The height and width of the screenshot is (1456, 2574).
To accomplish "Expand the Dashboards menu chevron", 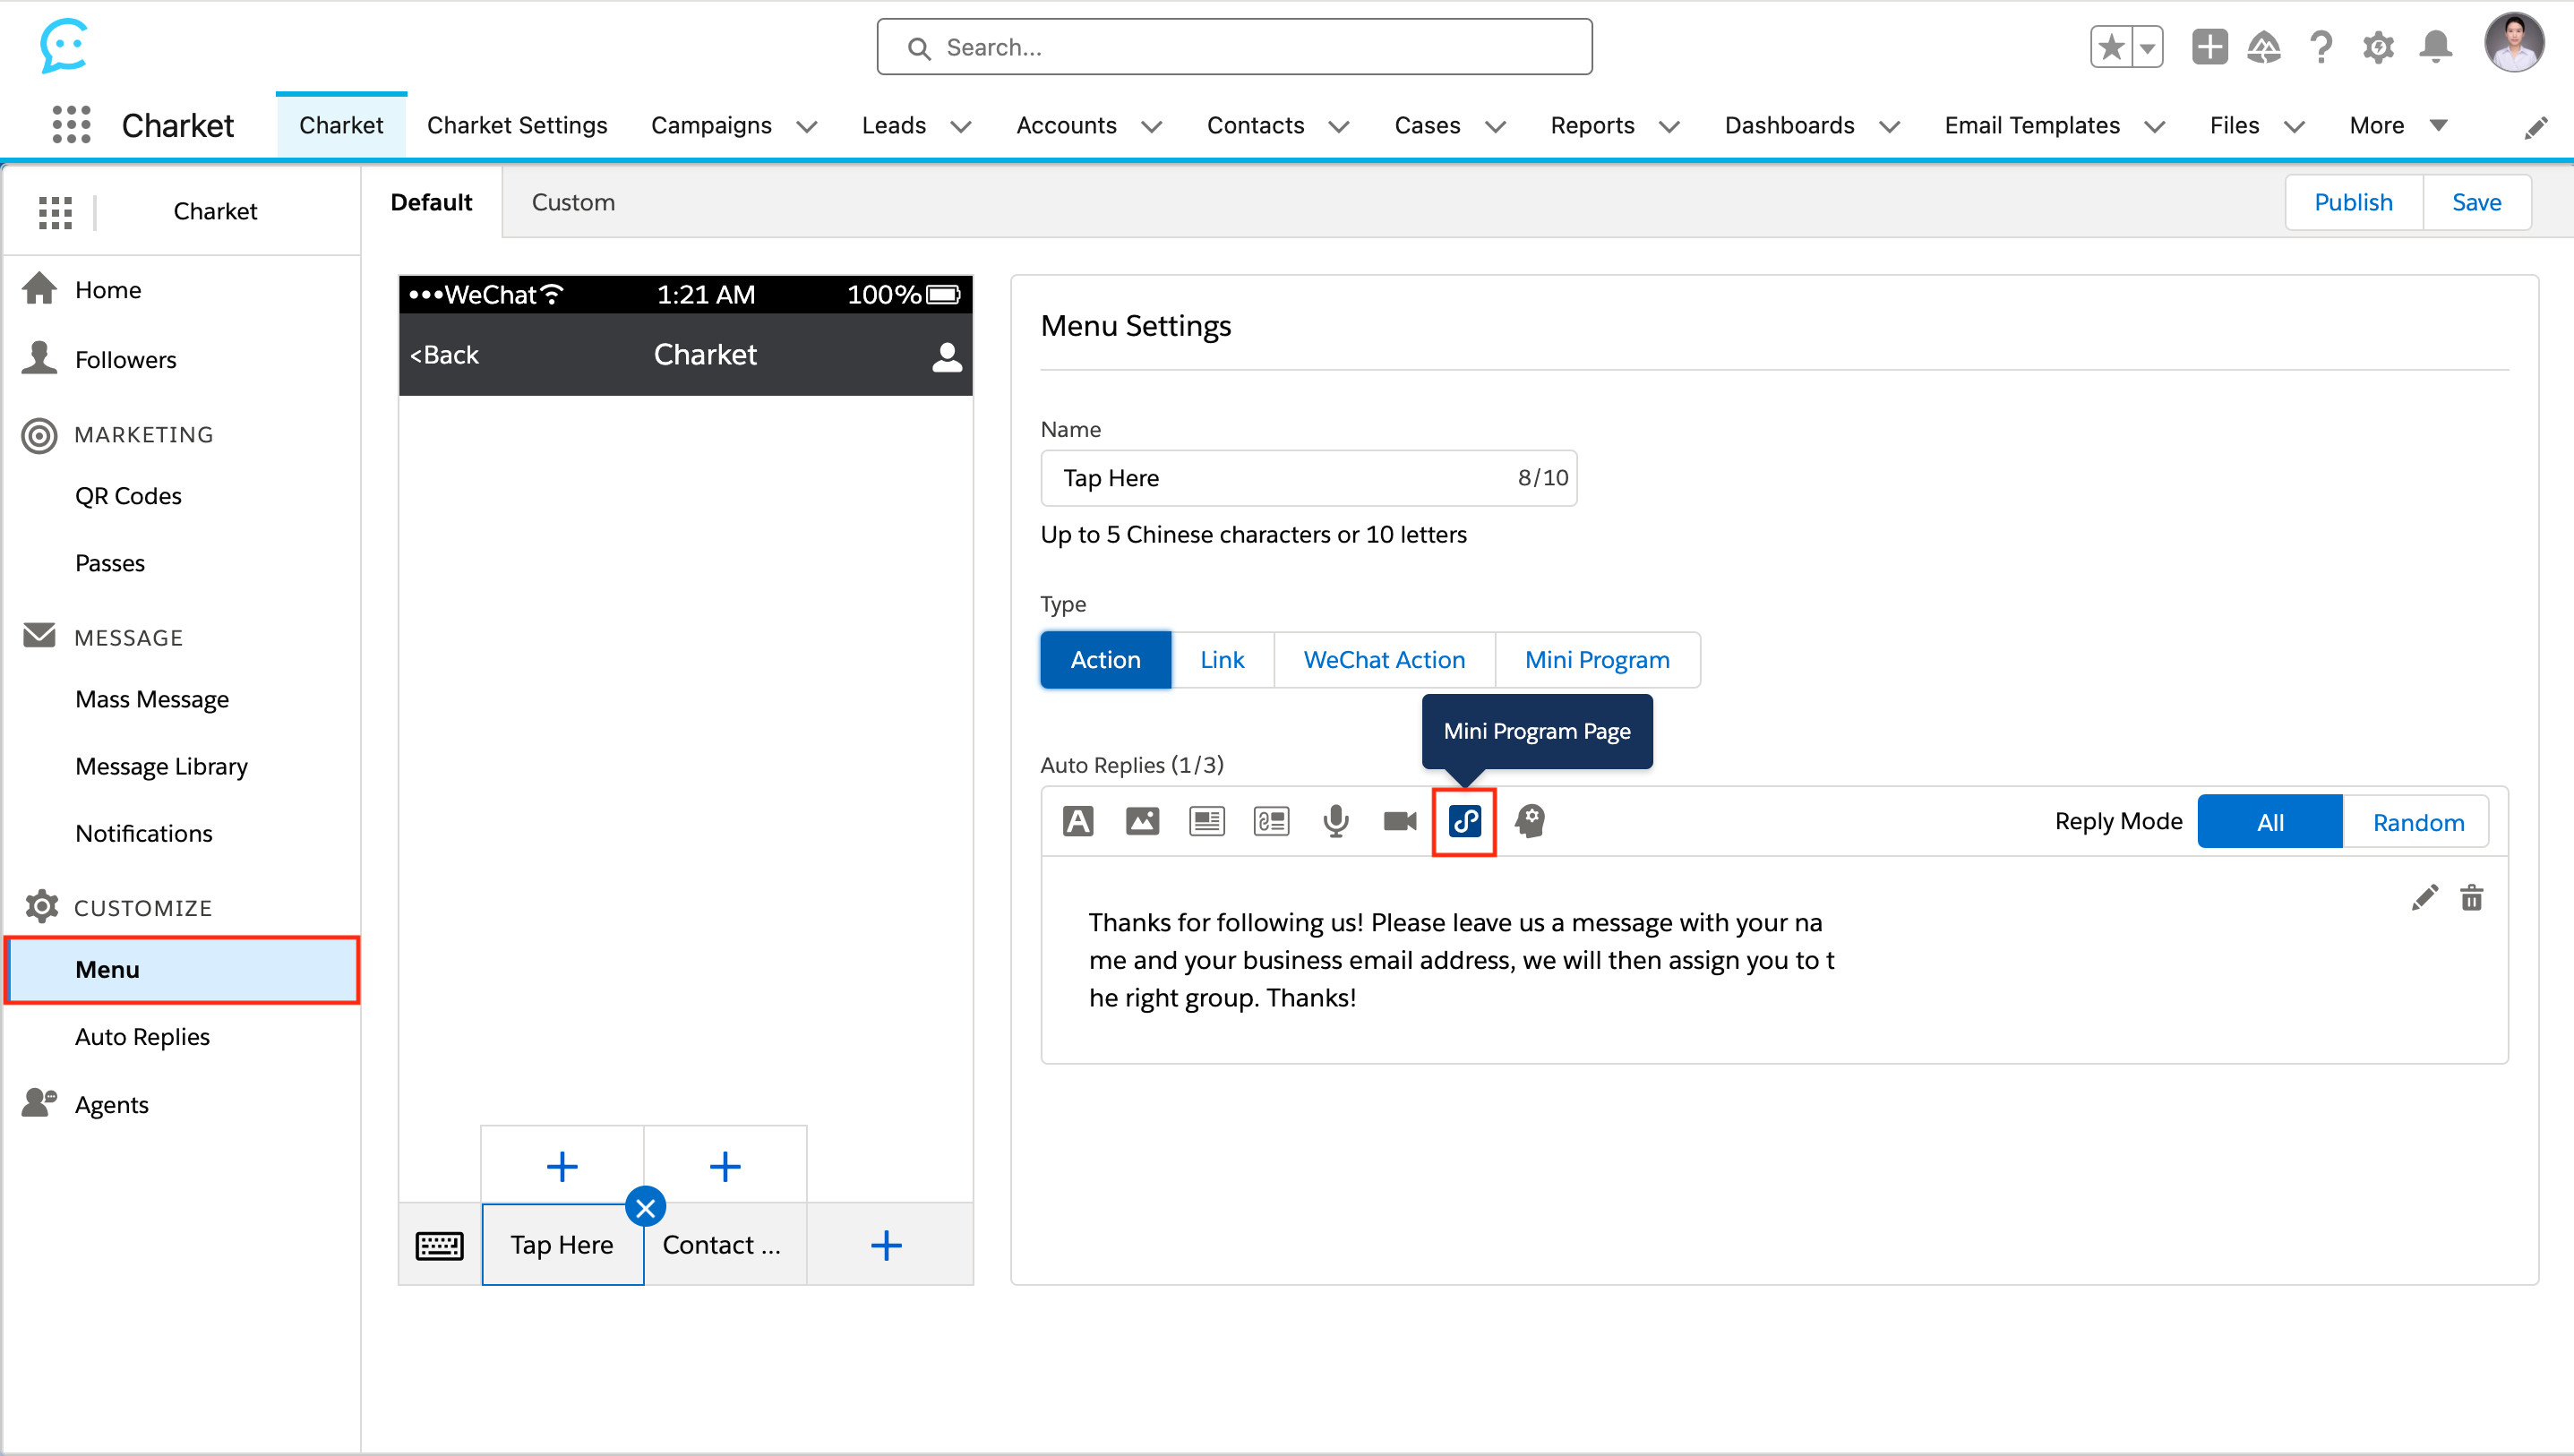I will click(1889, 126).
